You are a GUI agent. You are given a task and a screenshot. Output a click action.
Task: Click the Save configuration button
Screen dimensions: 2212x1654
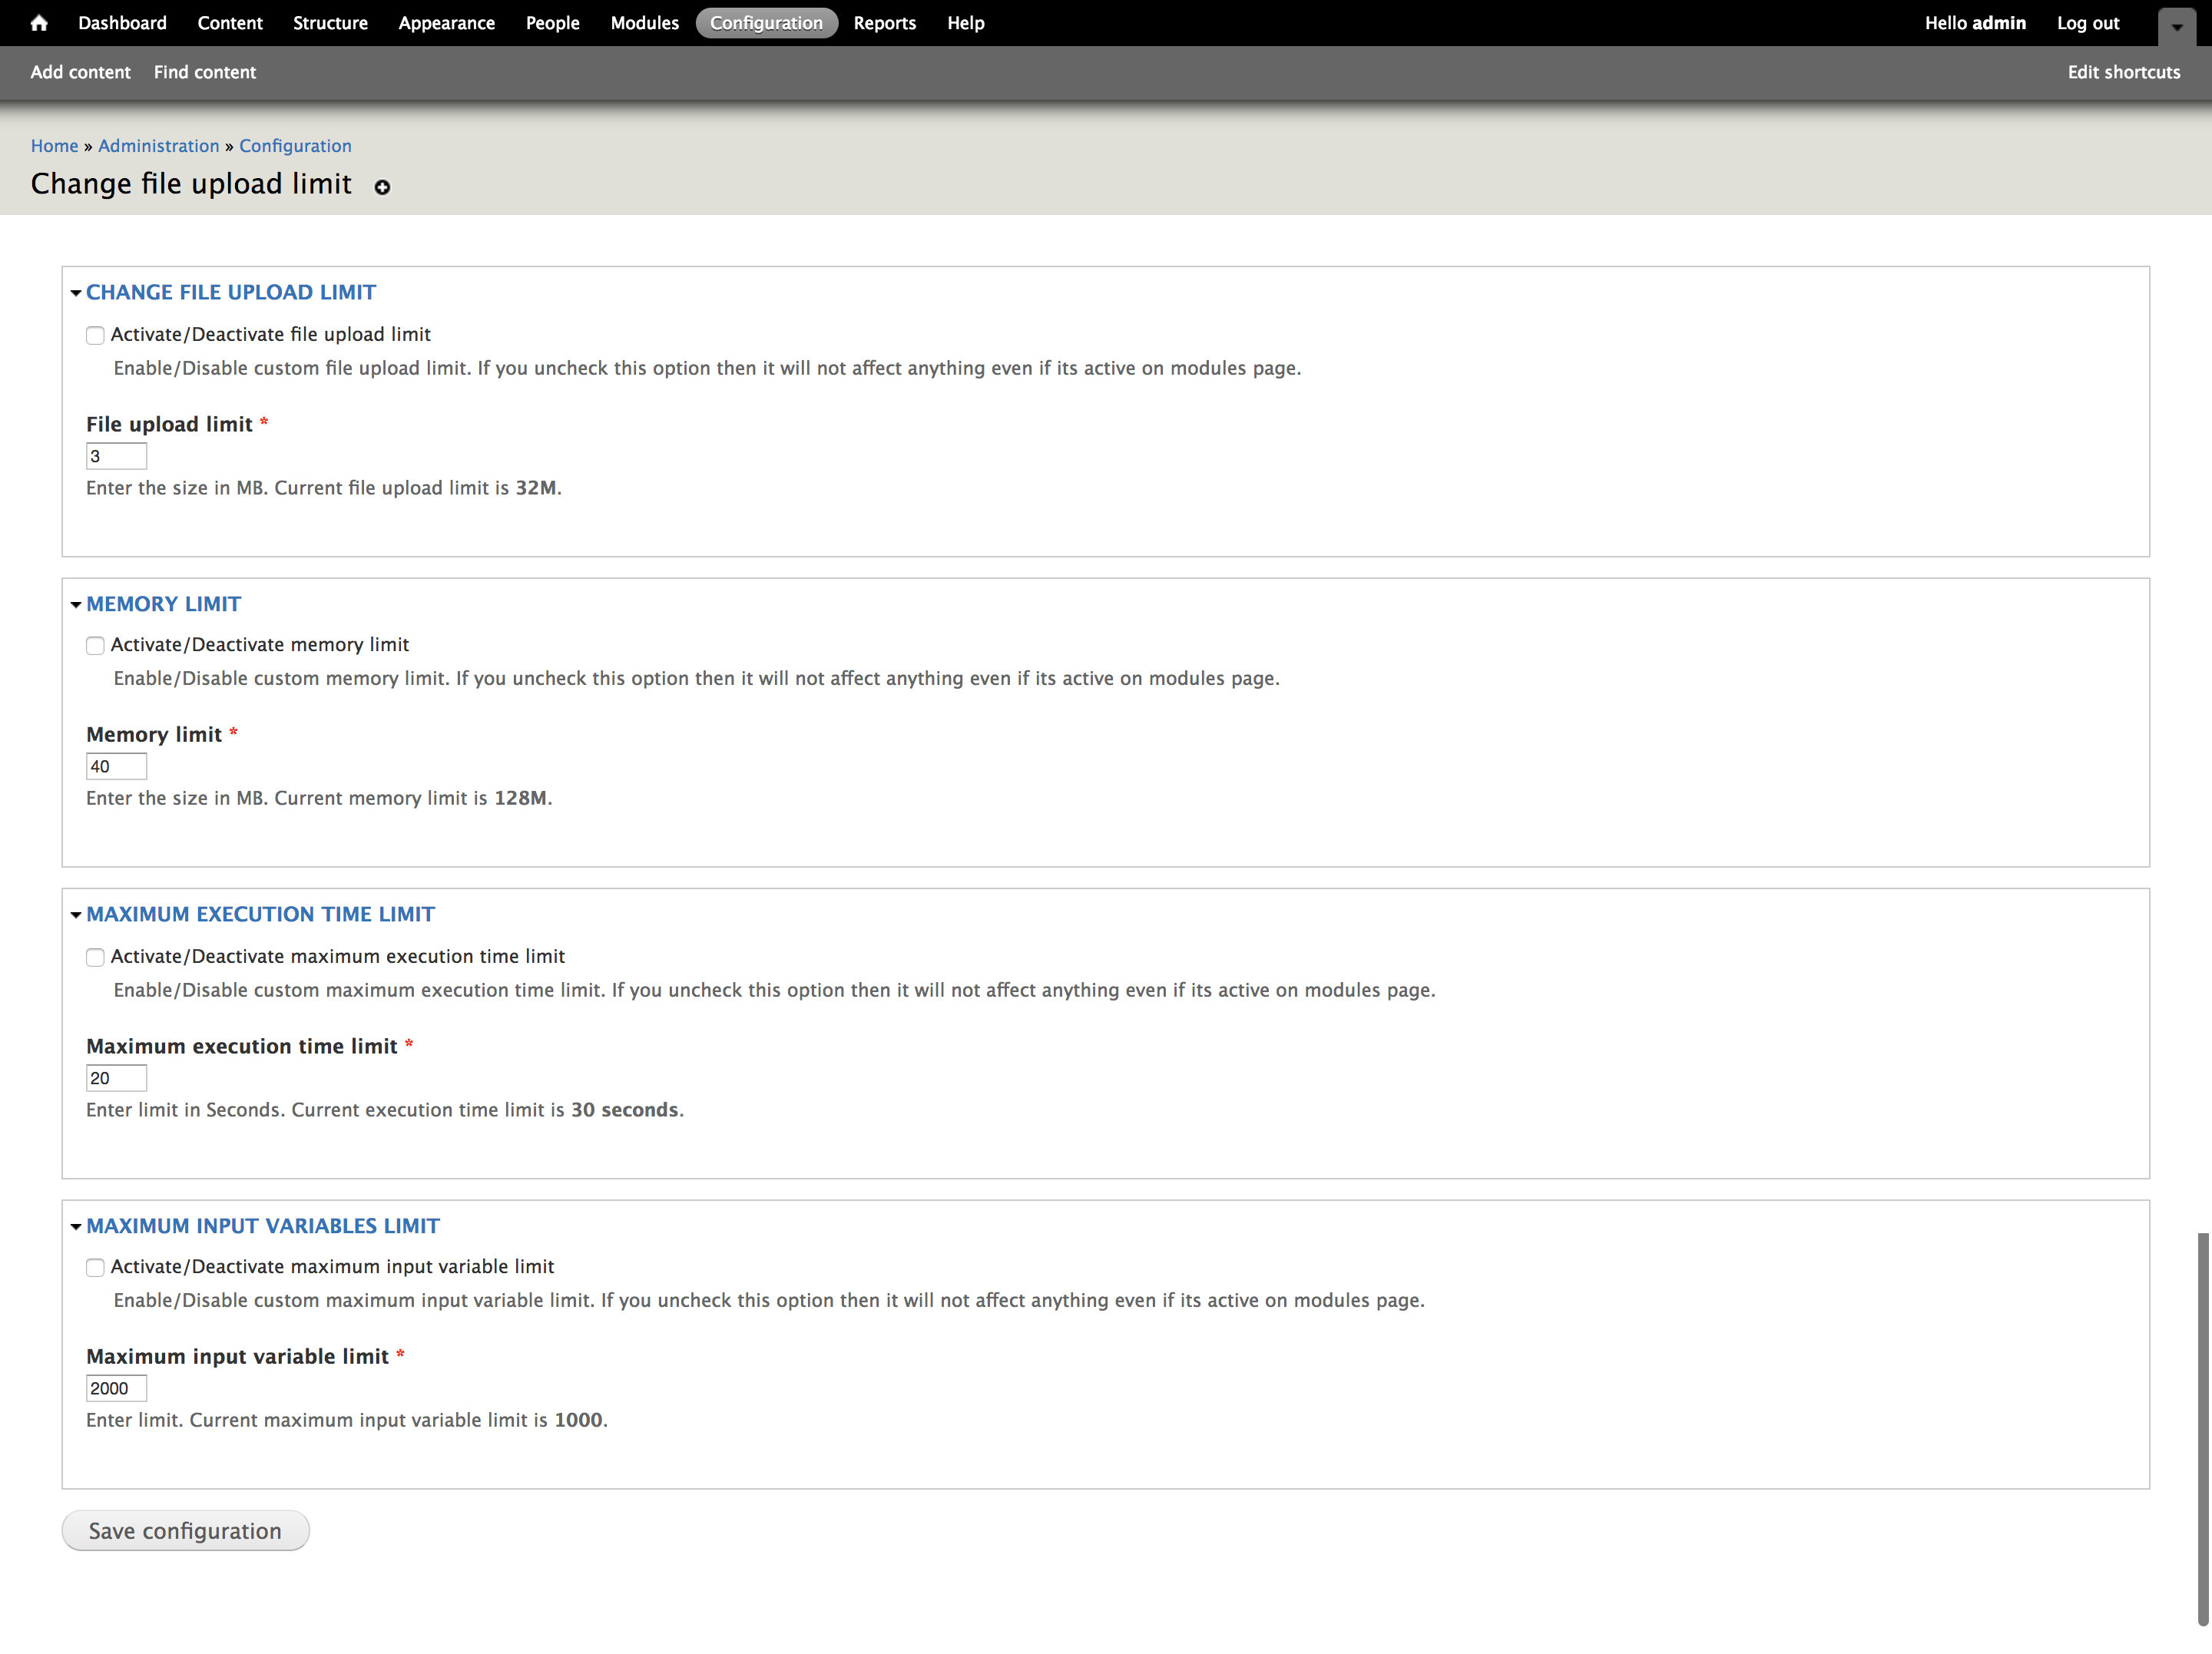(x=185, y=1530)
